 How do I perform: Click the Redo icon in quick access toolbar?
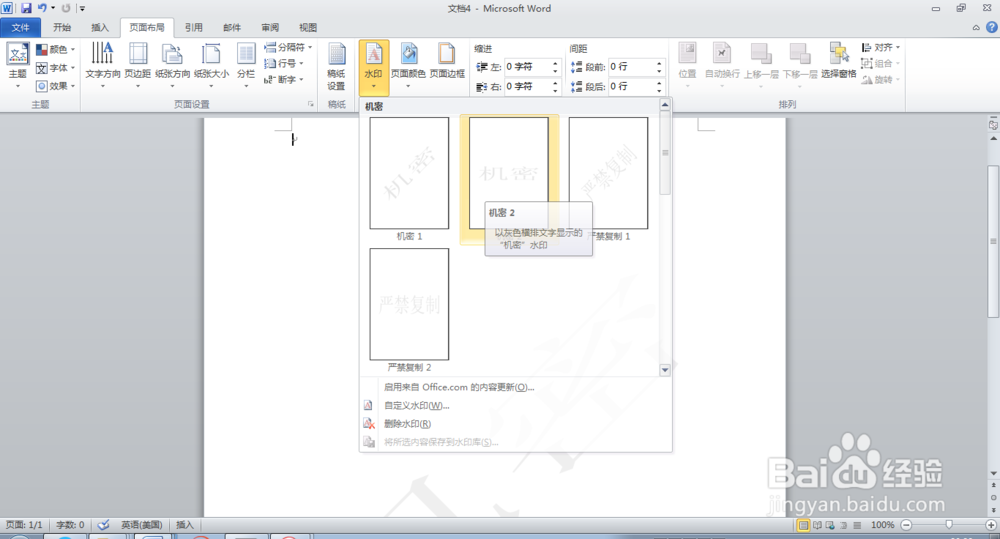pos(66,8)
